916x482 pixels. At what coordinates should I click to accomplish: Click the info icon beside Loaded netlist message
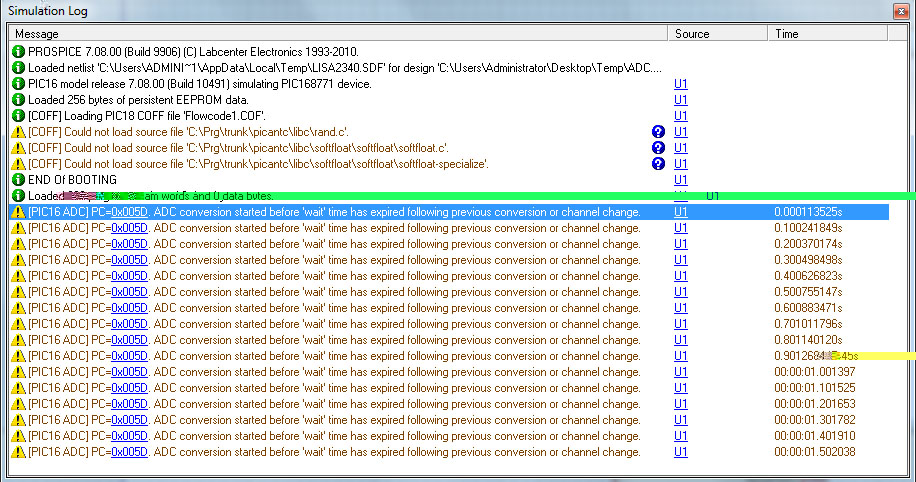point(18,68)
